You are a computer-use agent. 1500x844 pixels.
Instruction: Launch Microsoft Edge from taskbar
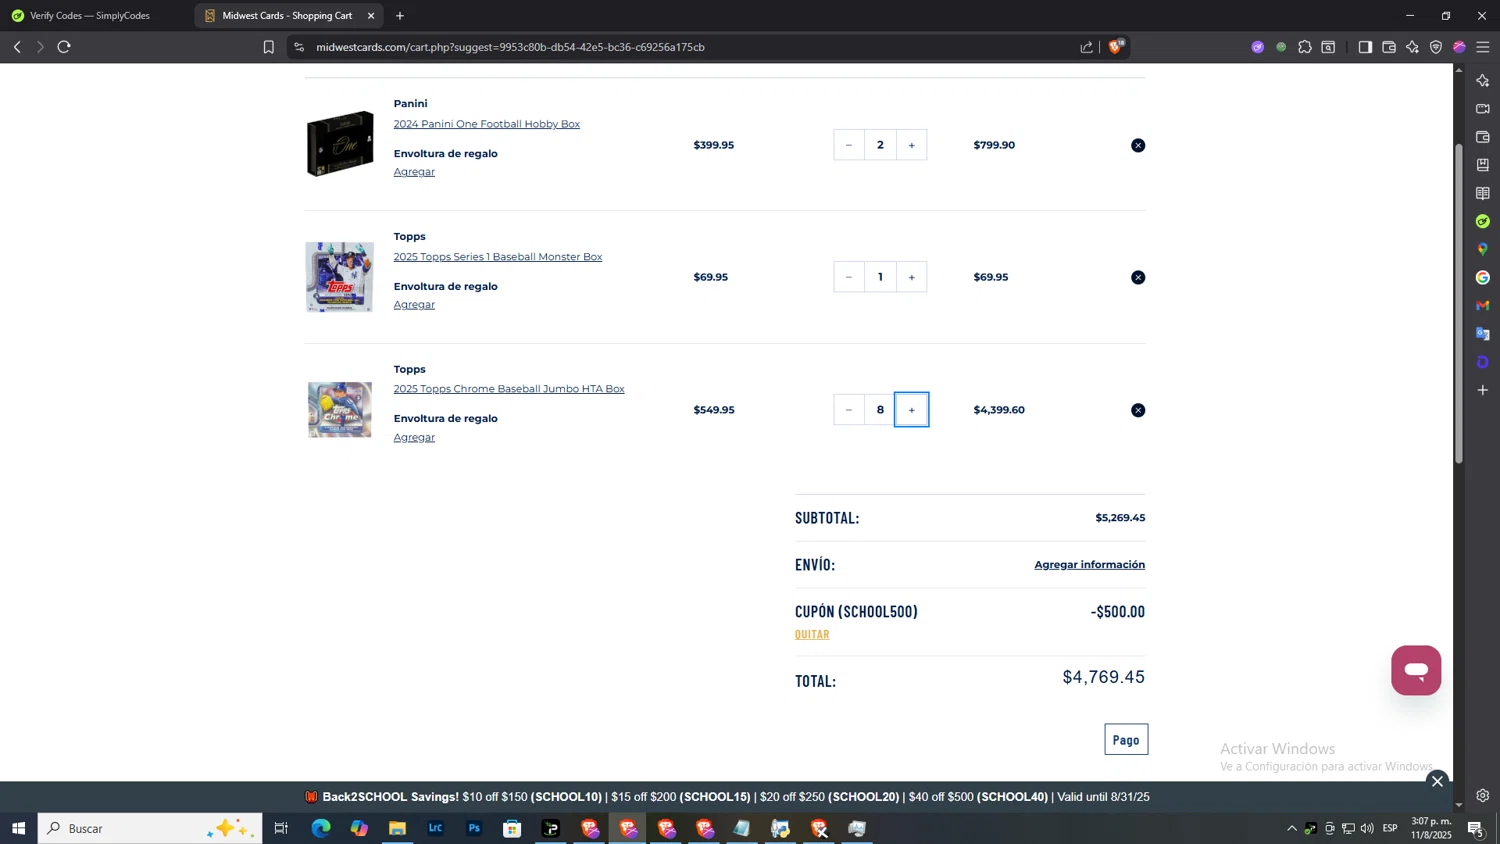[320, 828]
